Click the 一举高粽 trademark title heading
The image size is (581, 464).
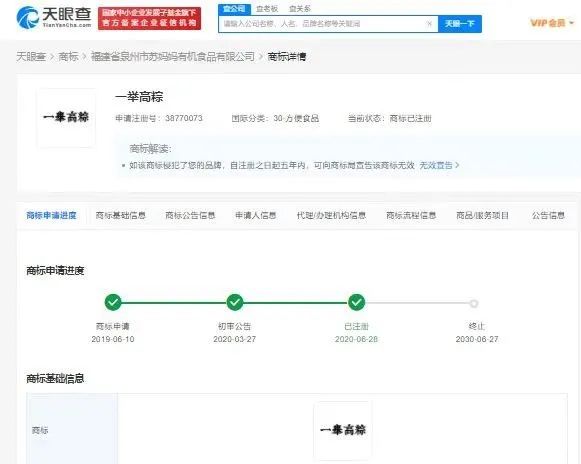139,97
